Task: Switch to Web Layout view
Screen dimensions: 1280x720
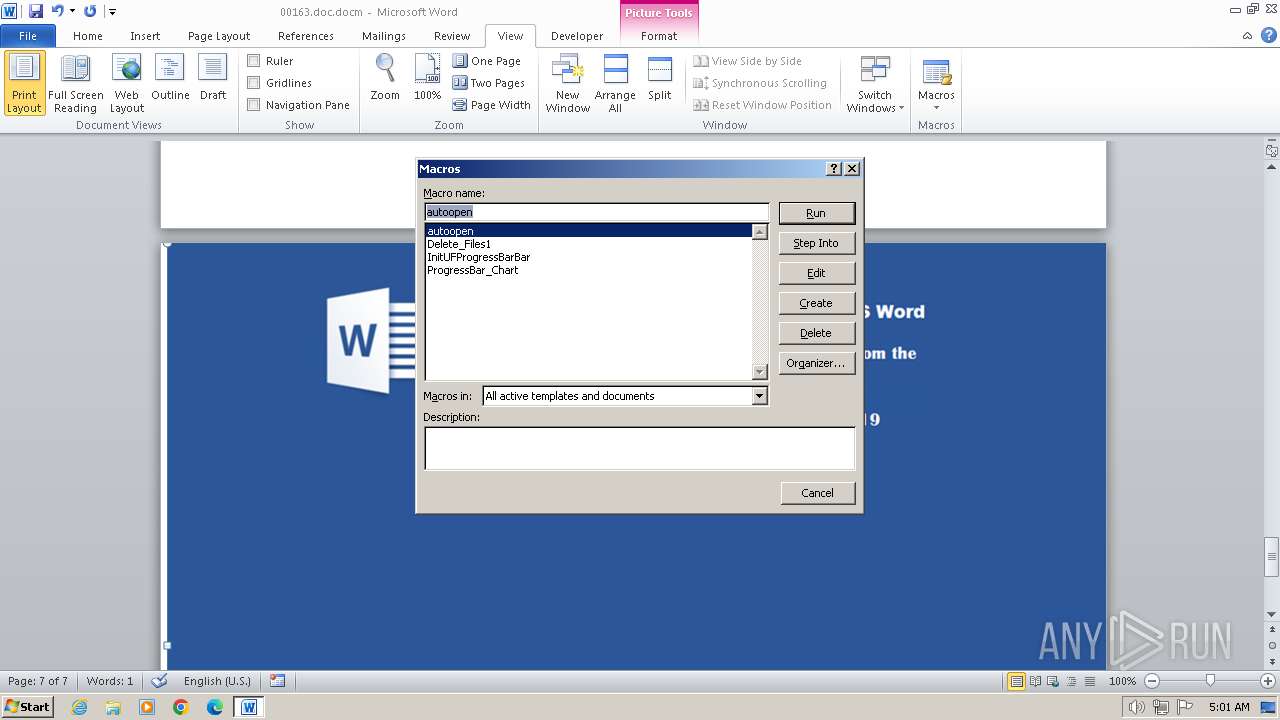Action: point(127,84)
